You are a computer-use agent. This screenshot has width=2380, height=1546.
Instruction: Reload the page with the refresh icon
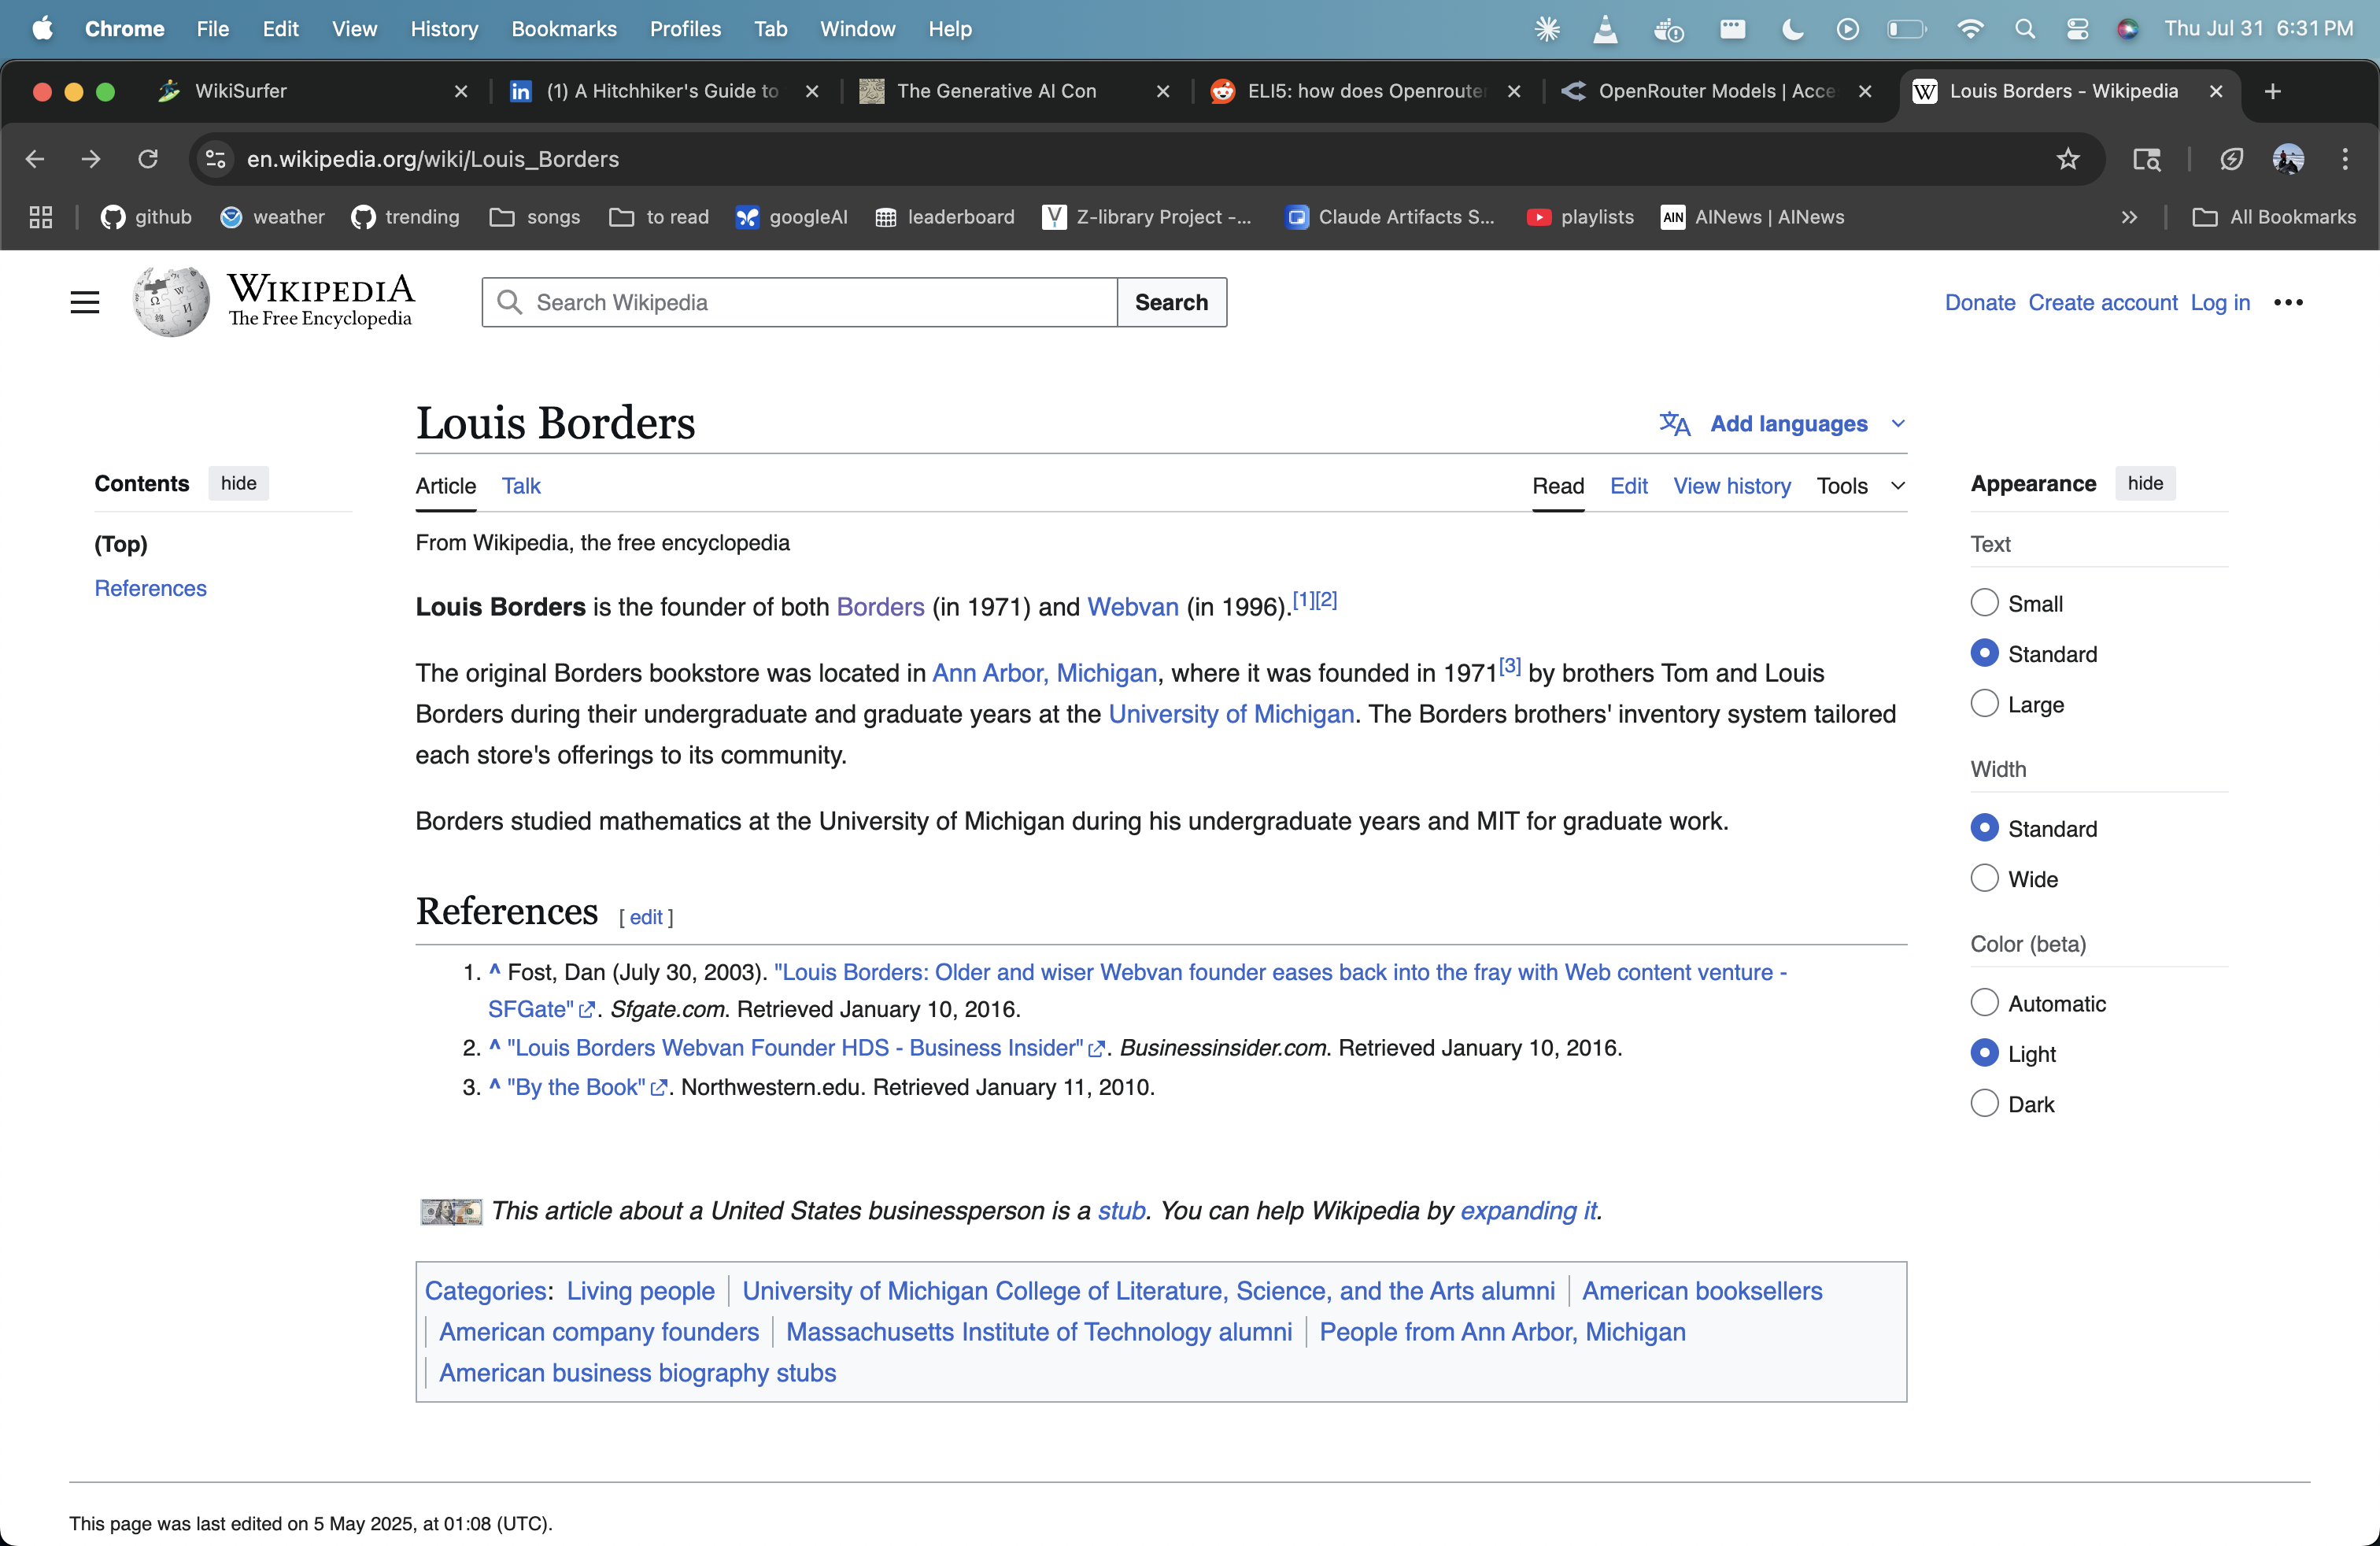tap(148, 159)
